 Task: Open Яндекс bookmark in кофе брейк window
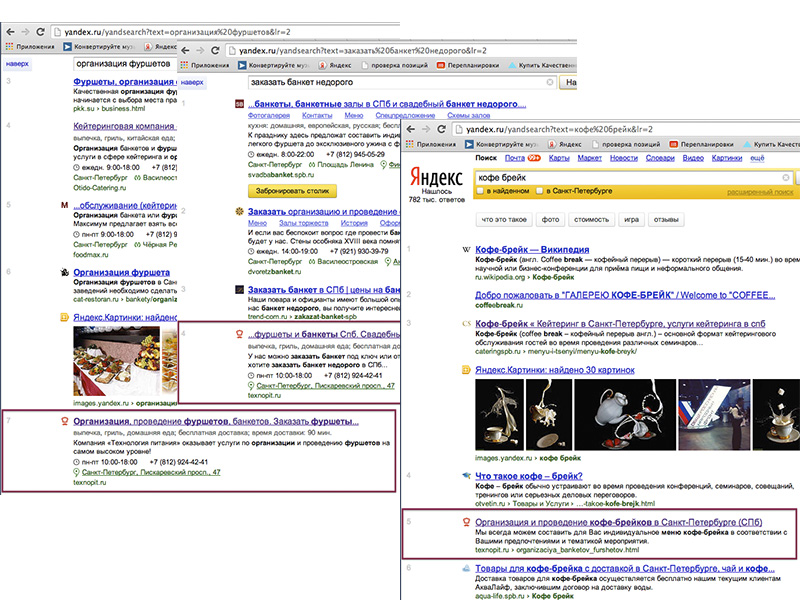566,144
